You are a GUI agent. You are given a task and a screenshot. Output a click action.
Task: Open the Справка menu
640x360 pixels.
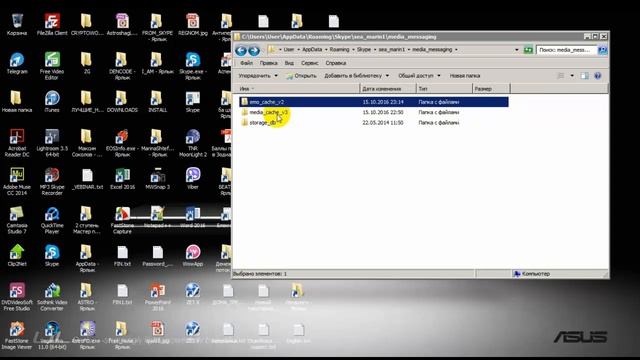point(336,63)
